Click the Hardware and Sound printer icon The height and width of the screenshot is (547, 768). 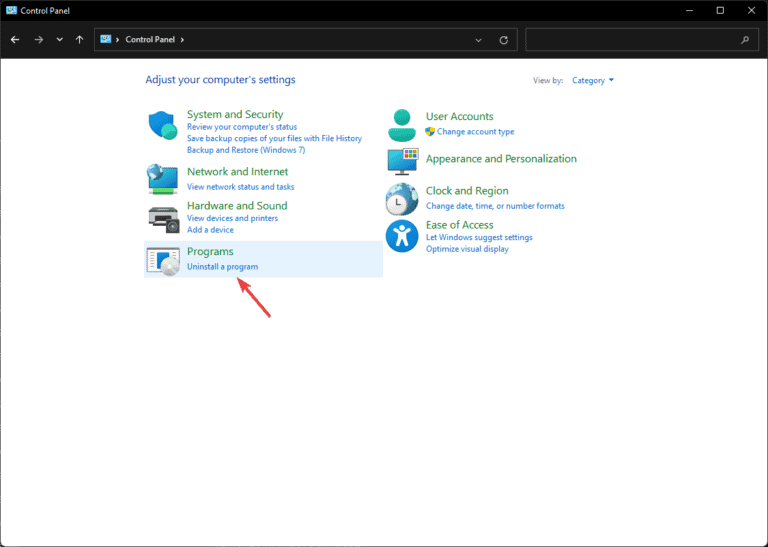162,217
